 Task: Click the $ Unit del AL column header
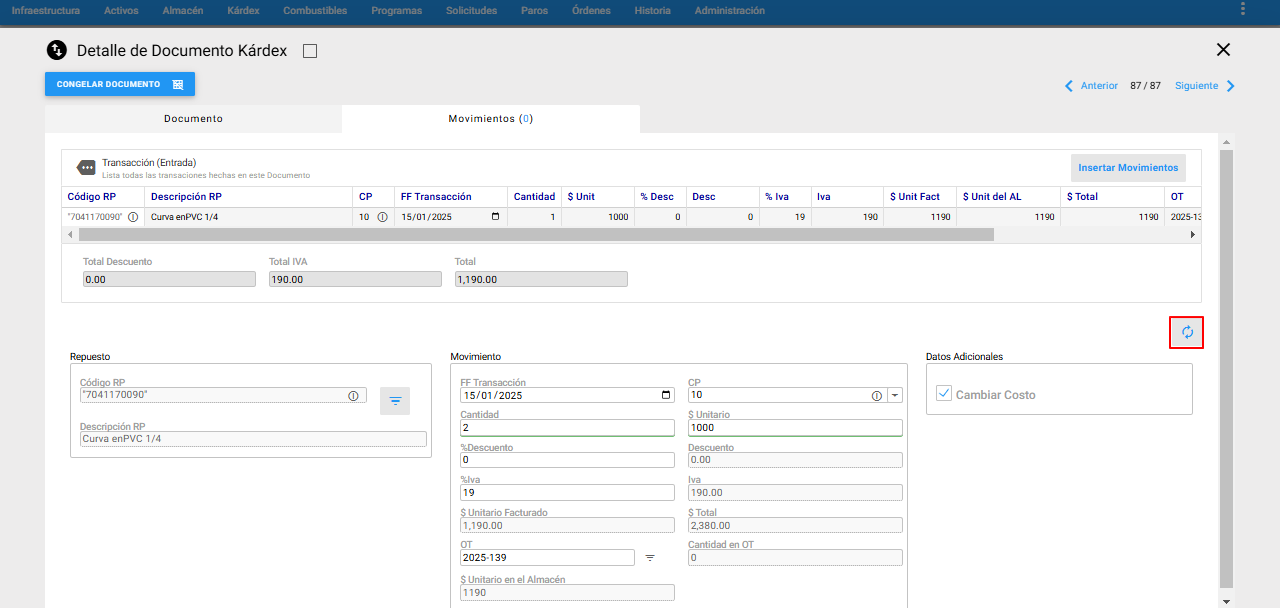tap(1008, 197)
